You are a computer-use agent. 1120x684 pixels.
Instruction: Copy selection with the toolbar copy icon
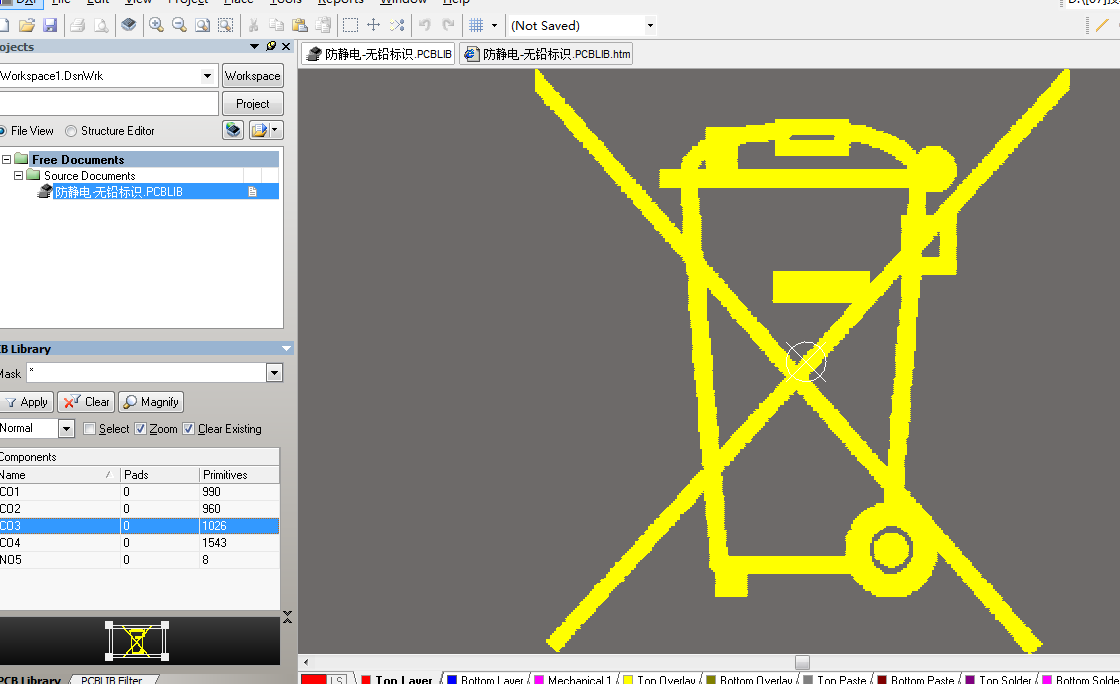tap(276, 26)
